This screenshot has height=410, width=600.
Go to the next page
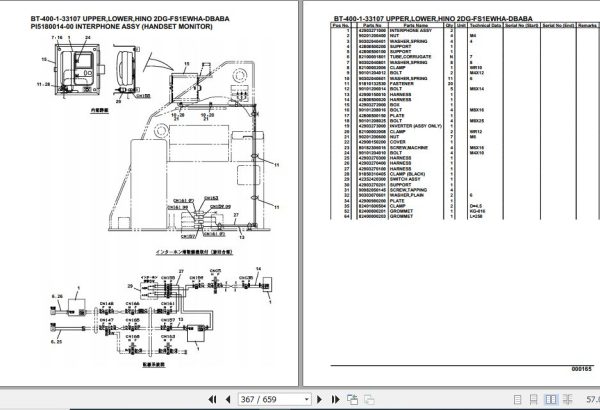(x=320, y=399)
